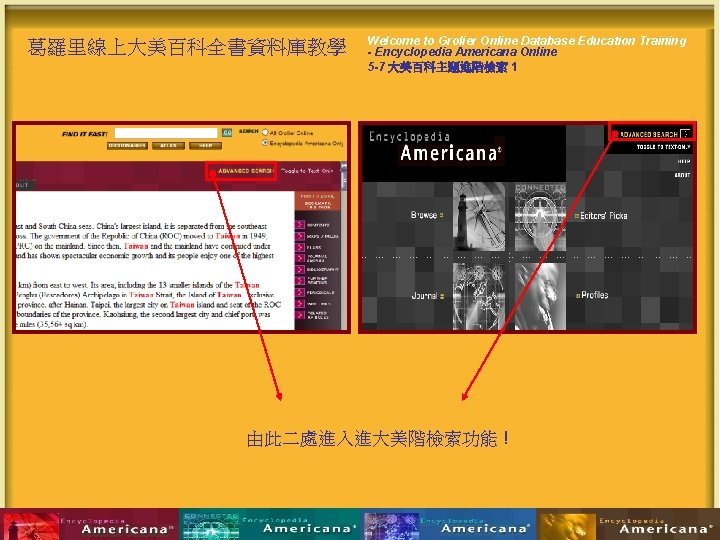This screenshot has width=720, height=540.
Task: Open the Editors' Picks section
Action: [603, 215]
